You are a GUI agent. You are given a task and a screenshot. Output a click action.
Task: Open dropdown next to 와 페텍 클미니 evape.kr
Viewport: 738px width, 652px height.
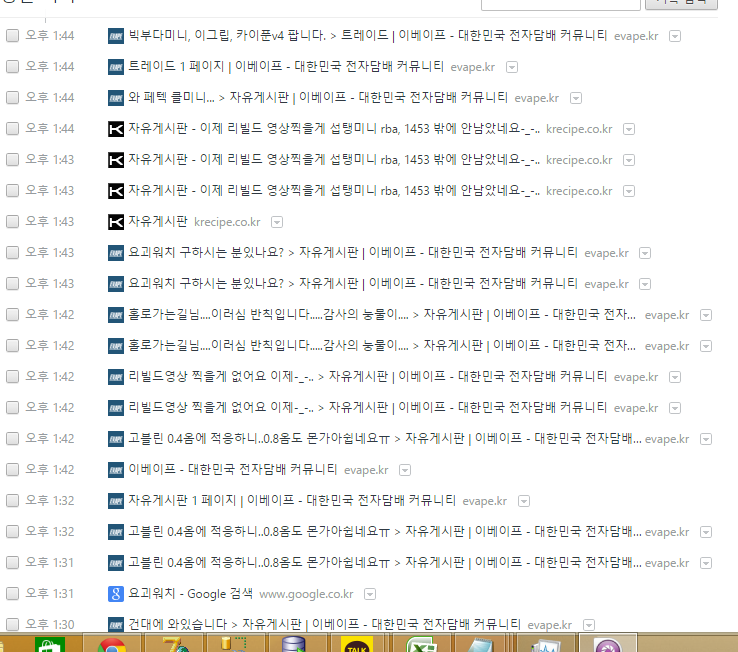click(x=576, y=98)
